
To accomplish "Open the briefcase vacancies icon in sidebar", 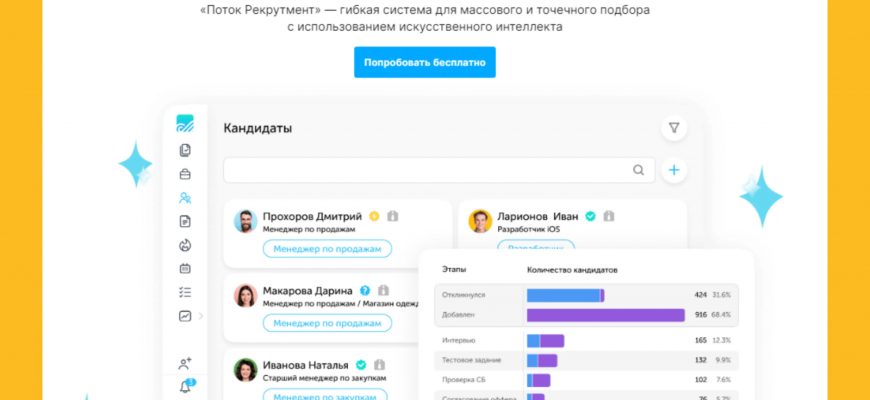I will tap(184, 174).
